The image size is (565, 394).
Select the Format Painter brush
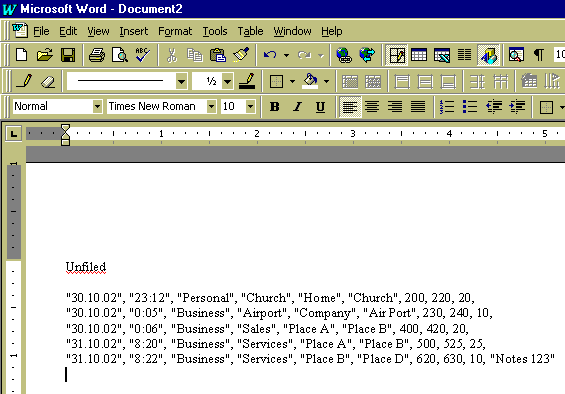tap(241, 55)
